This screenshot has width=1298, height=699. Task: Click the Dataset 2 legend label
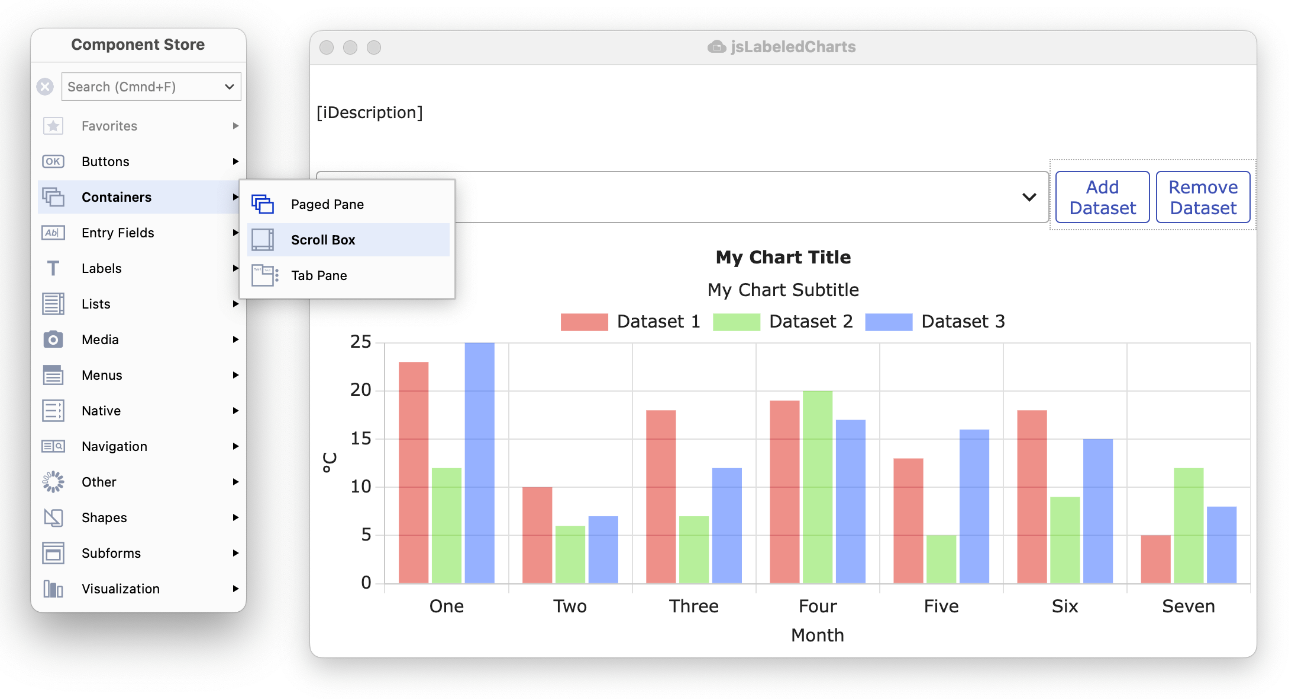811,322
